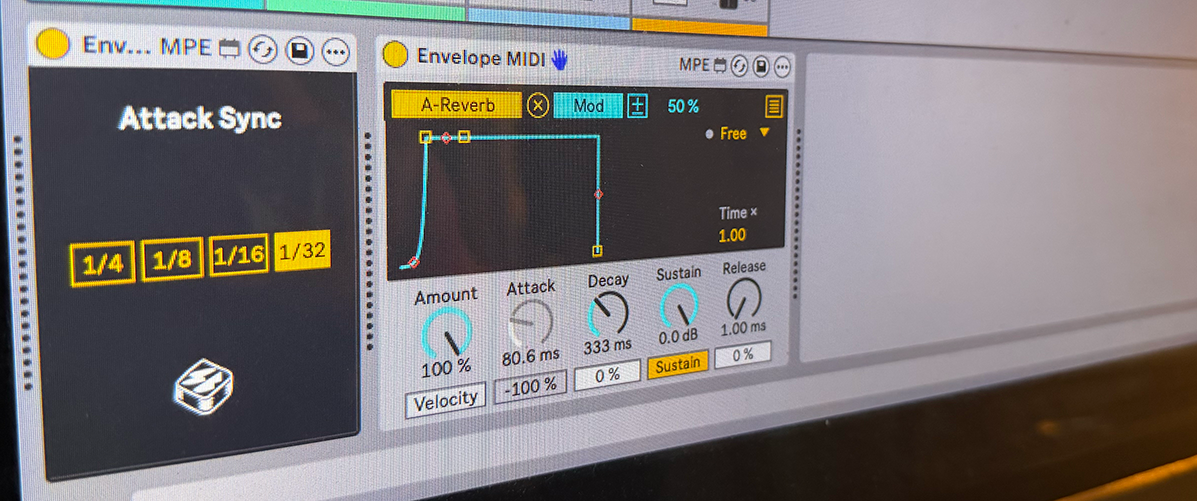
Task: Click the A-Reverb map button
Action: click(x=457, y=105)
